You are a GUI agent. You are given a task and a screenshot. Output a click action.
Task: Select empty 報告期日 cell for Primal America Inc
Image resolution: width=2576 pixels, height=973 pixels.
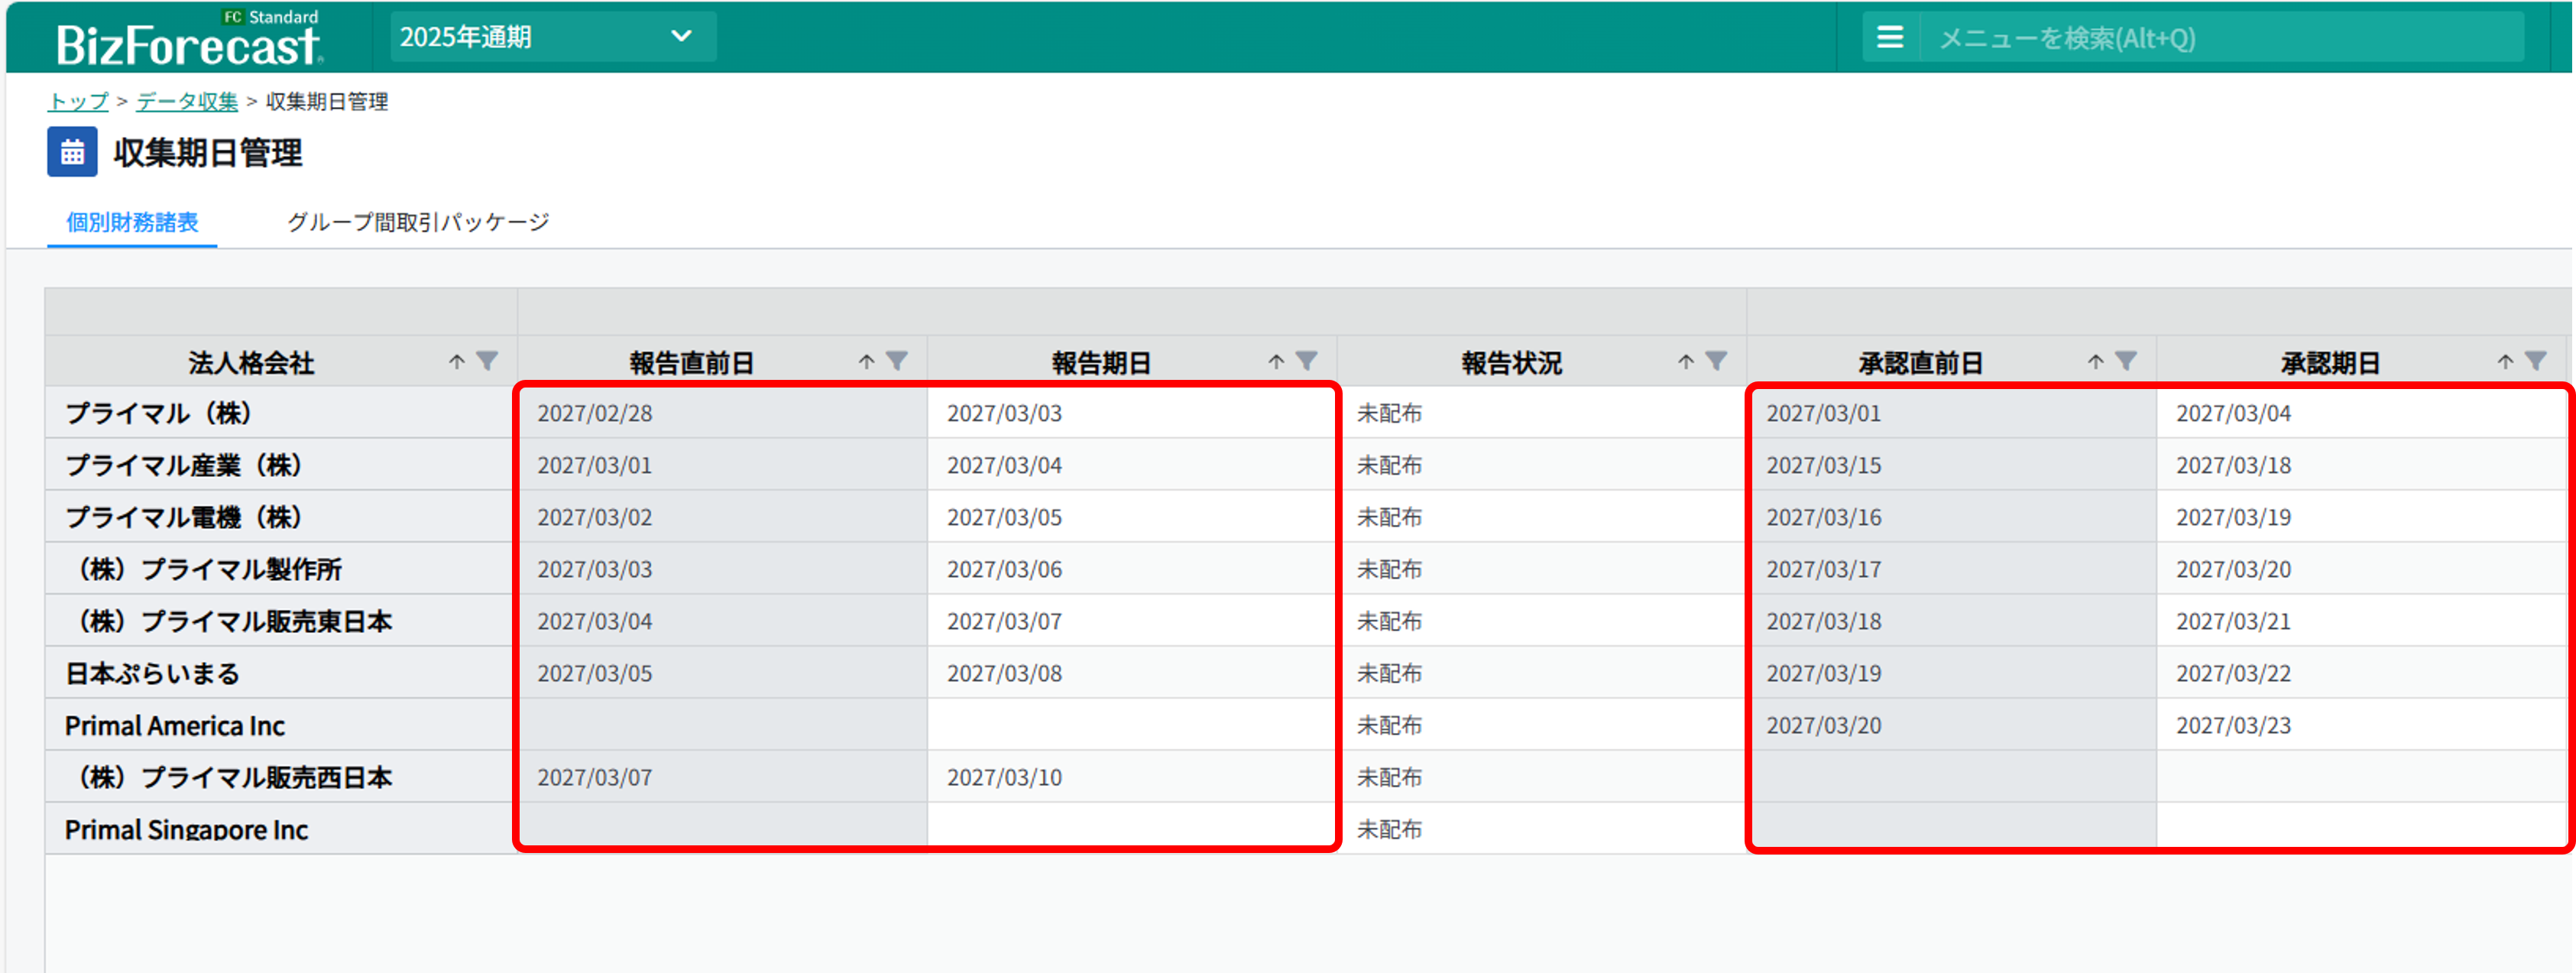click(1130, 725)
